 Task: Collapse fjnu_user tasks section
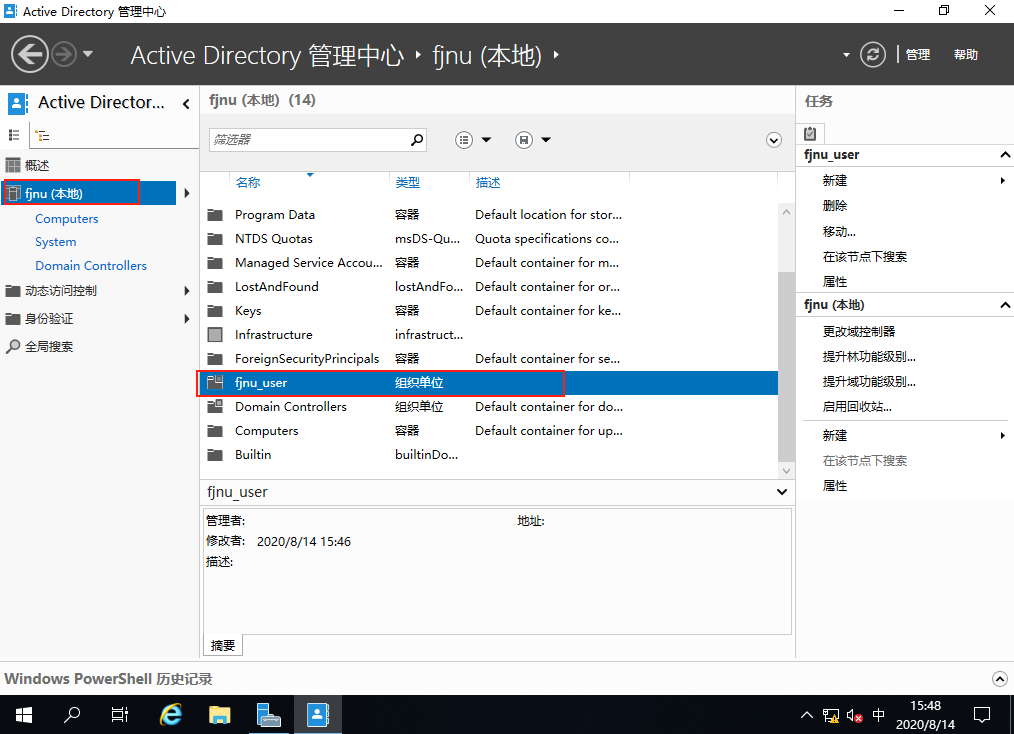[x=1004, y=155]
